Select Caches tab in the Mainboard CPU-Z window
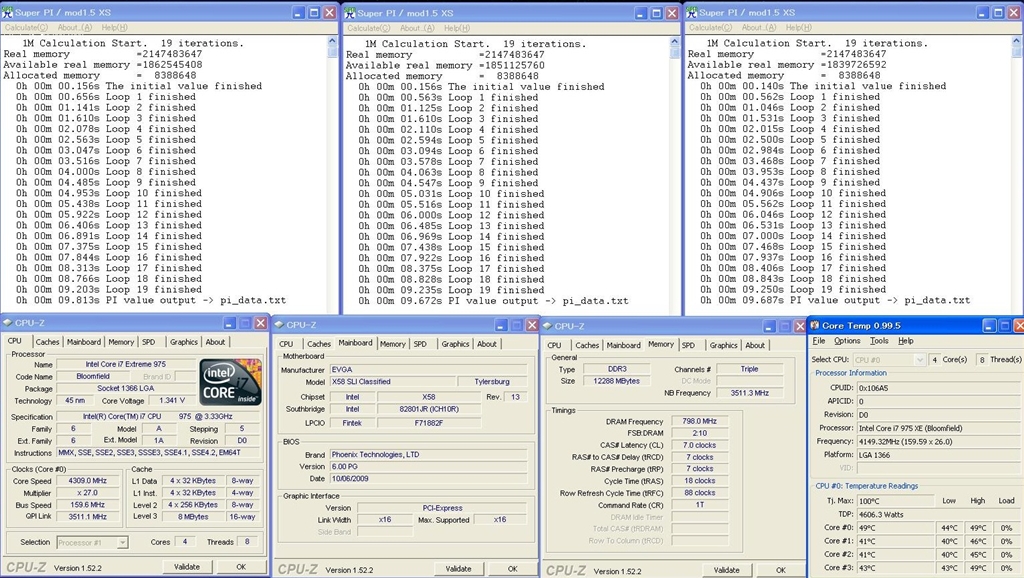This screenshot has width=1024, height=578. pos(319,344)
